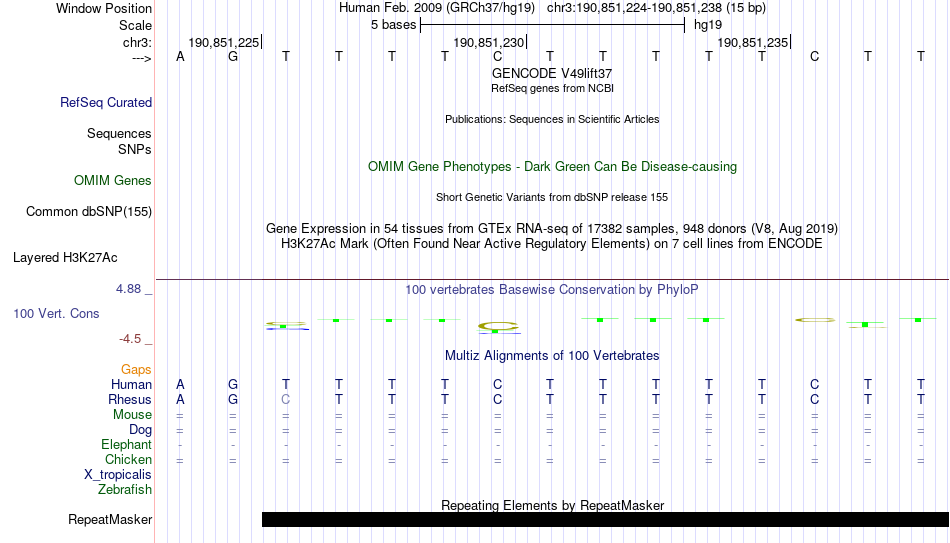950x543 pixels.
Task: Select the X_tropicalis species row label
Action: tap(118, 475)
